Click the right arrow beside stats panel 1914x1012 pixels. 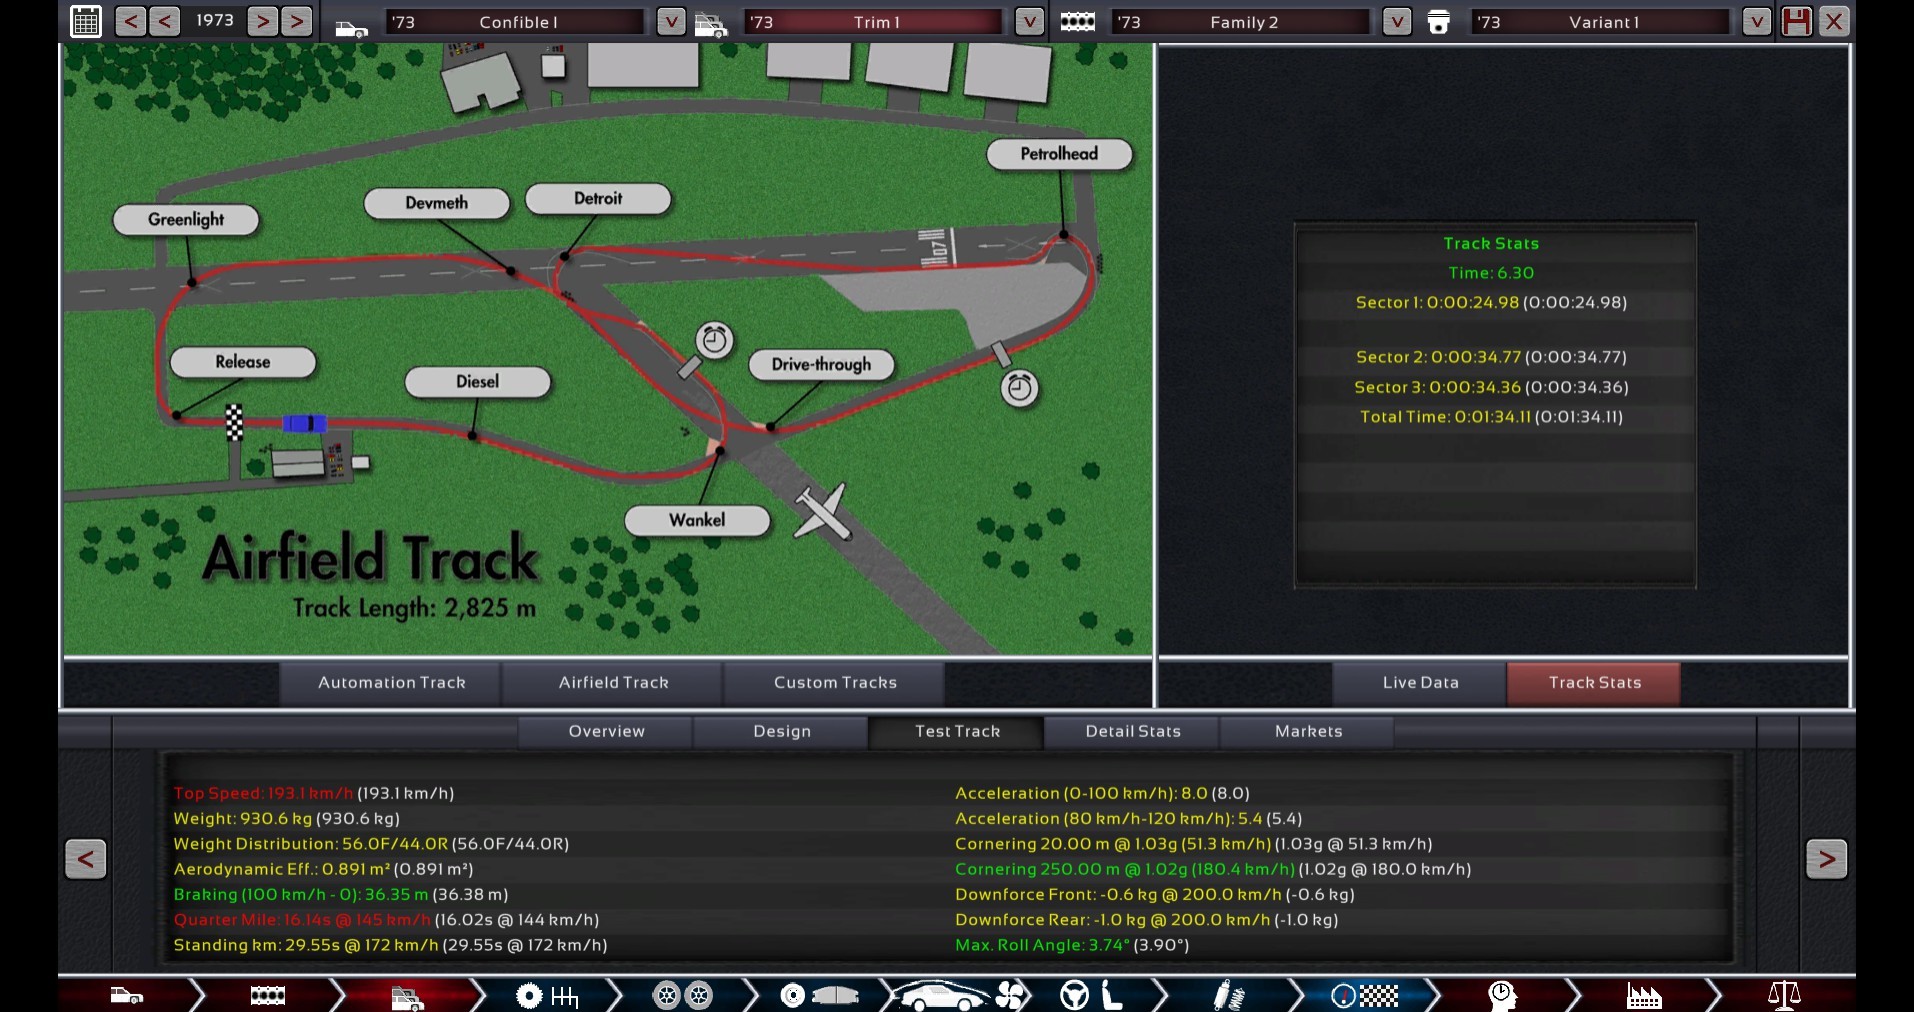click(1826, 859)
